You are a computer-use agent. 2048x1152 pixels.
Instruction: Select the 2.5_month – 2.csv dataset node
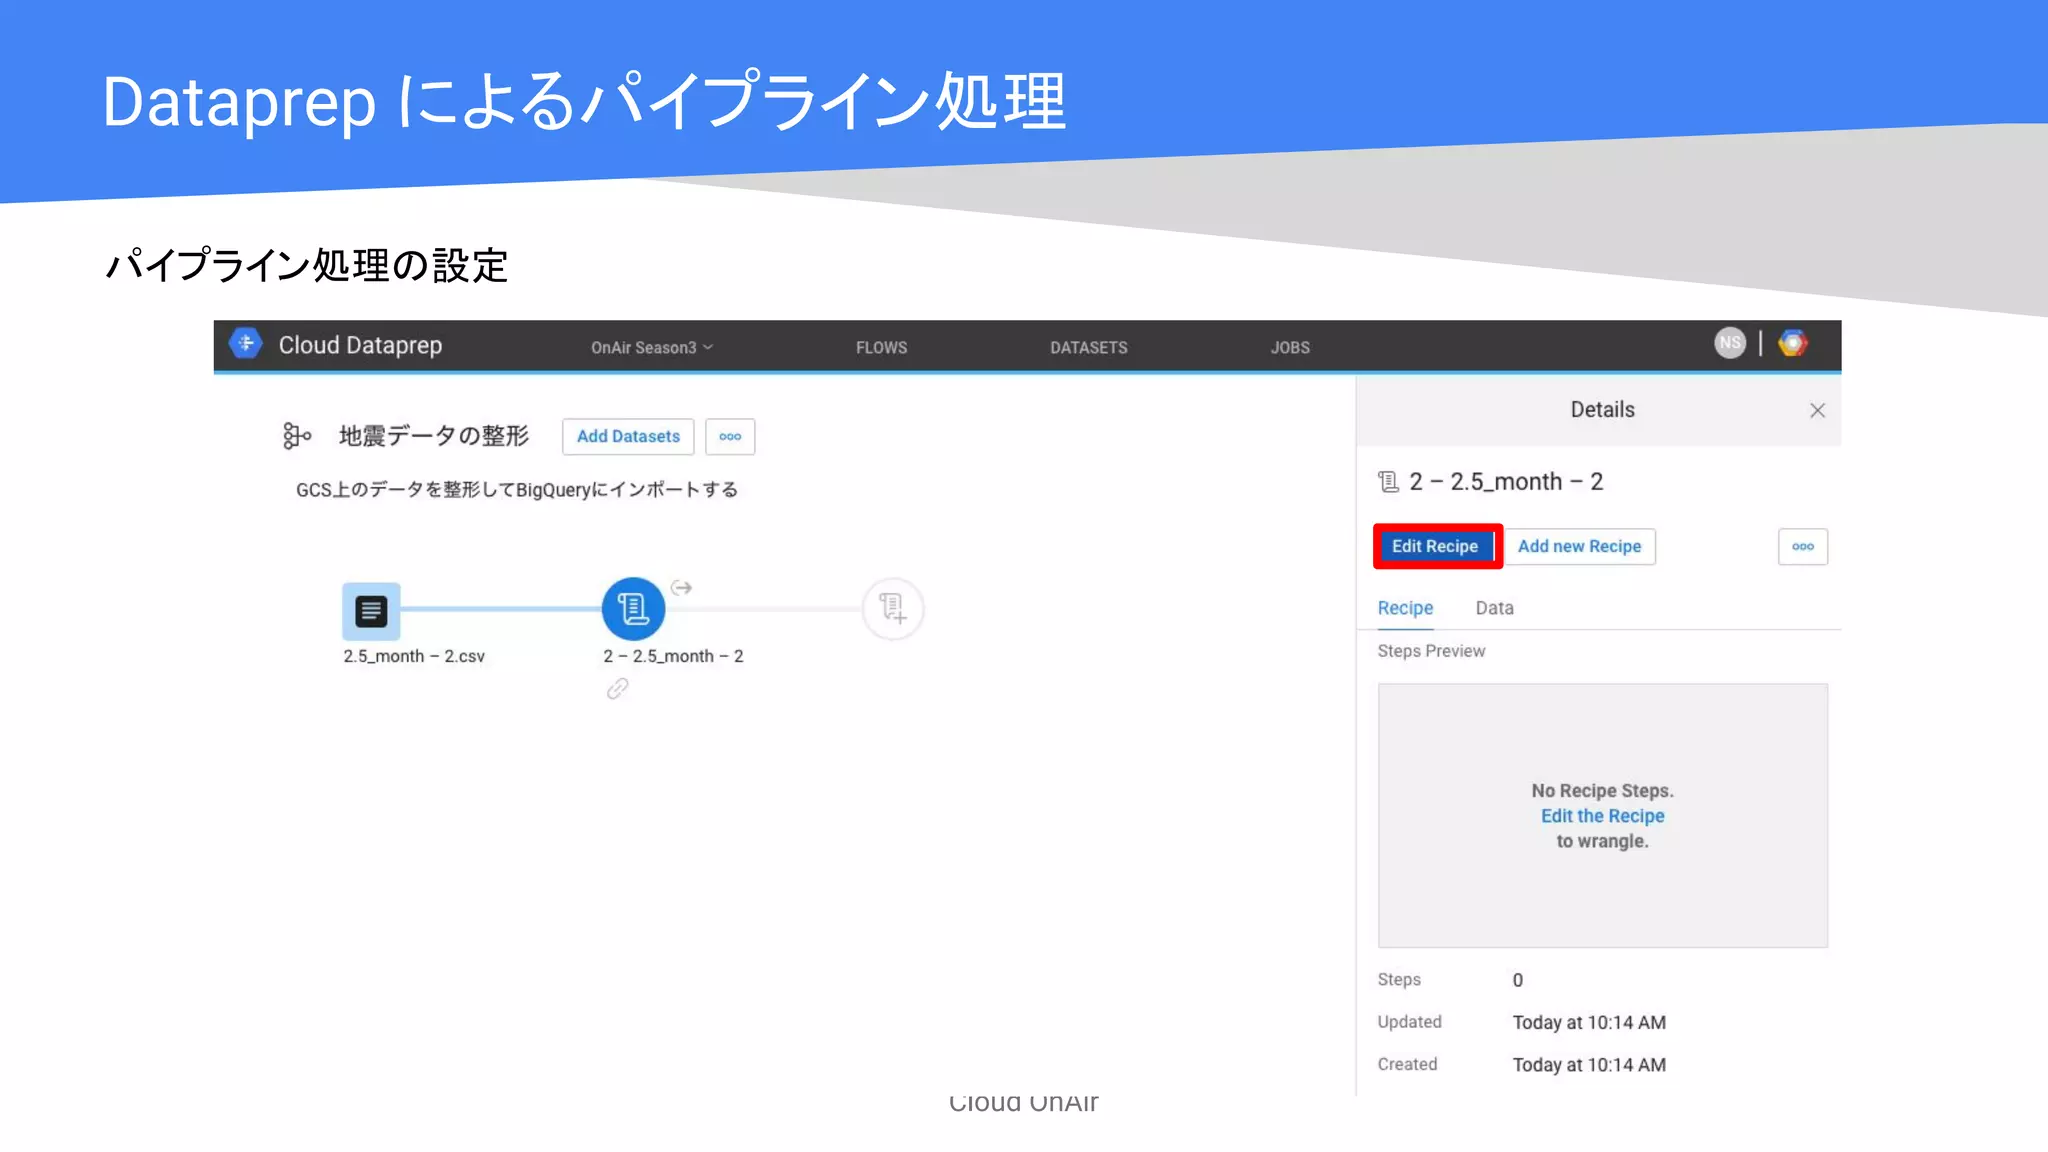(371, 610)
